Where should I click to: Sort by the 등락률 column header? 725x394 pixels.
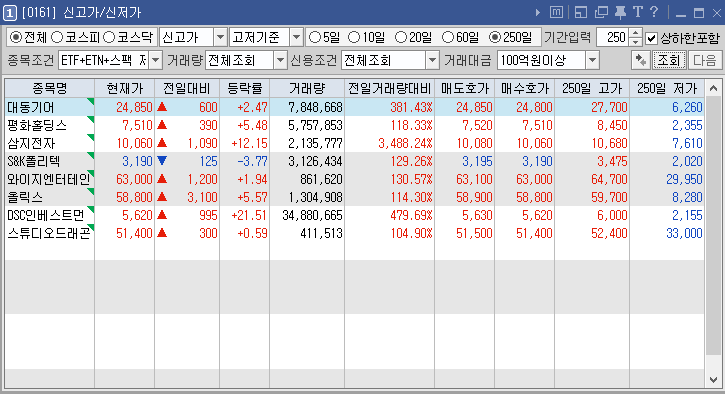point(245,88)
